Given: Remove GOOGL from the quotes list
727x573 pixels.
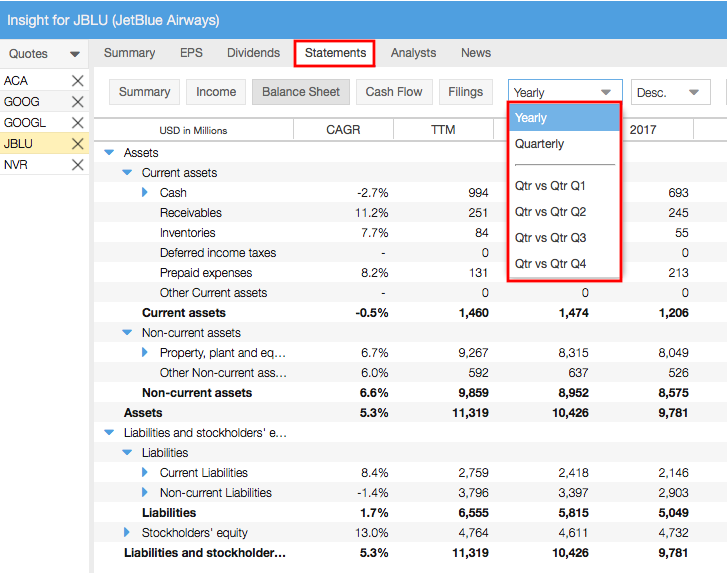Looking at the screenshot, I should (x=77, y=122).
